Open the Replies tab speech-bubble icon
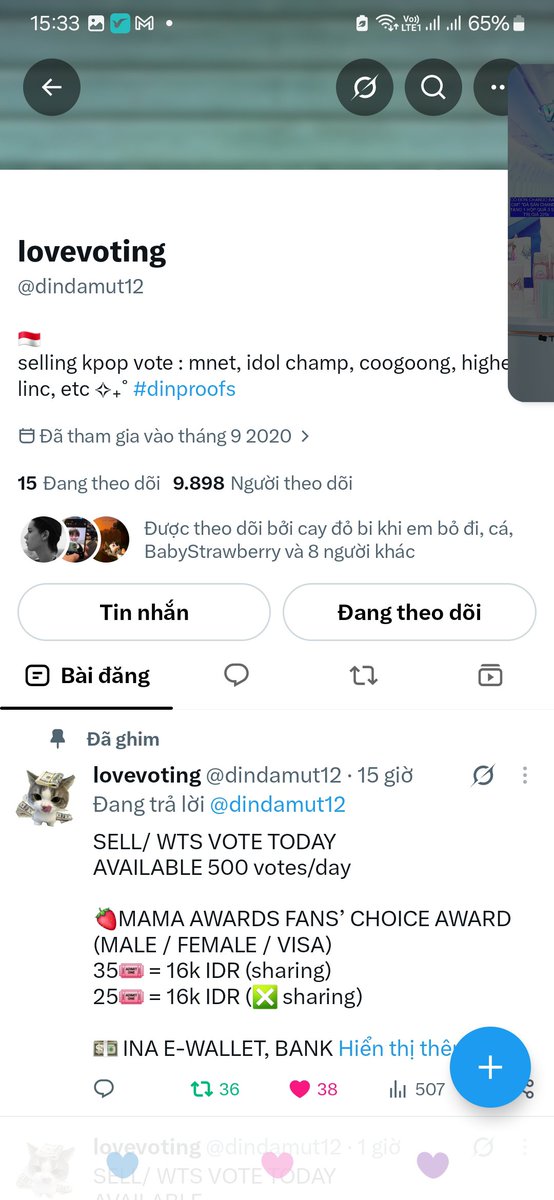Viewport: 554px width, 1200px height. (x=237, y=676)
